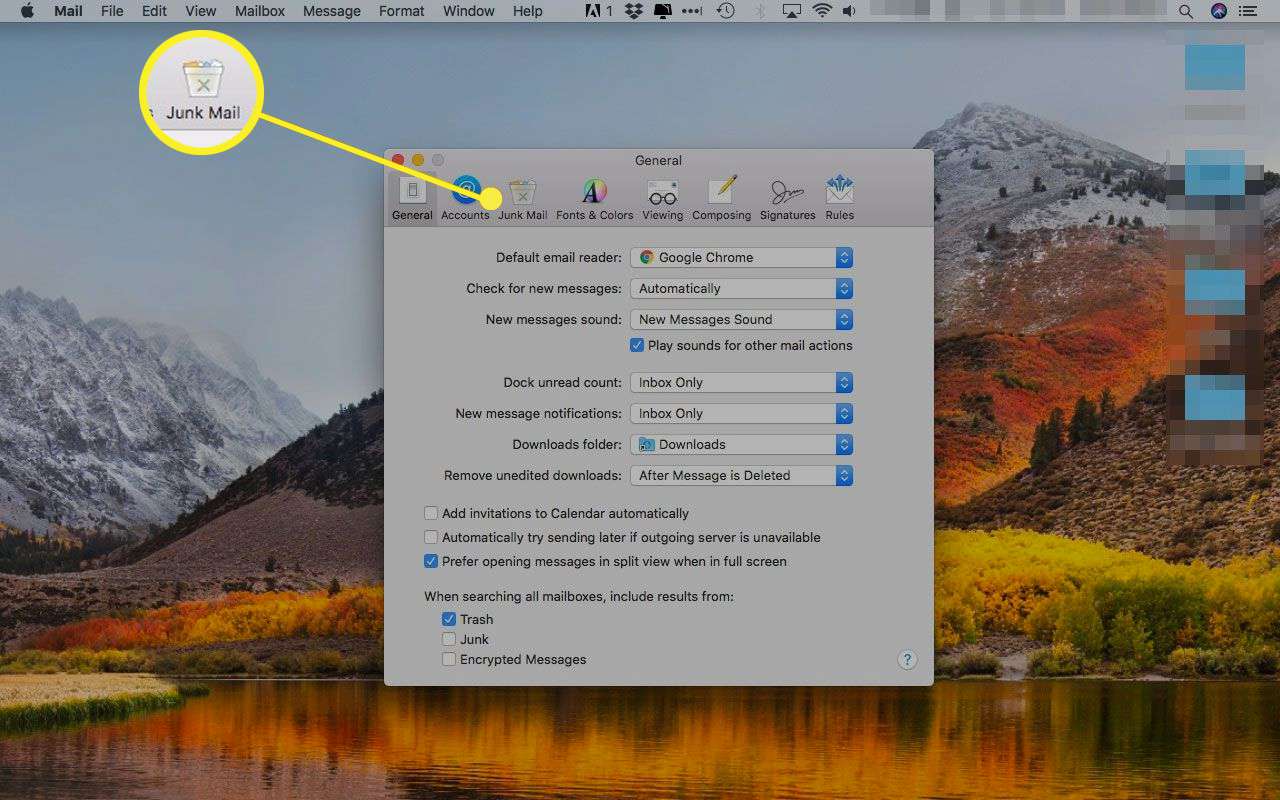
Task: Enable Encrypted Messages in search results
Action: pyautogui.click(x=450, y=659)
